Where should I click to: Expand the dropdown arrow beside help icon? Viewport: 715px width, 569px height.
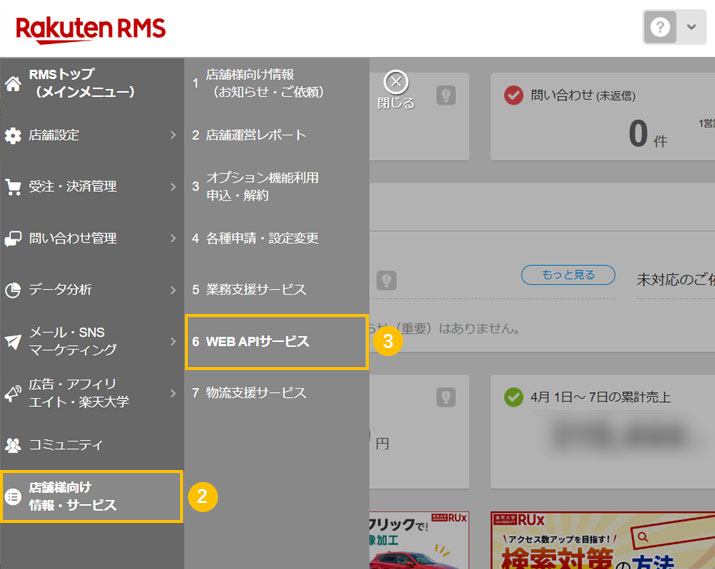(x=691, y=28)
